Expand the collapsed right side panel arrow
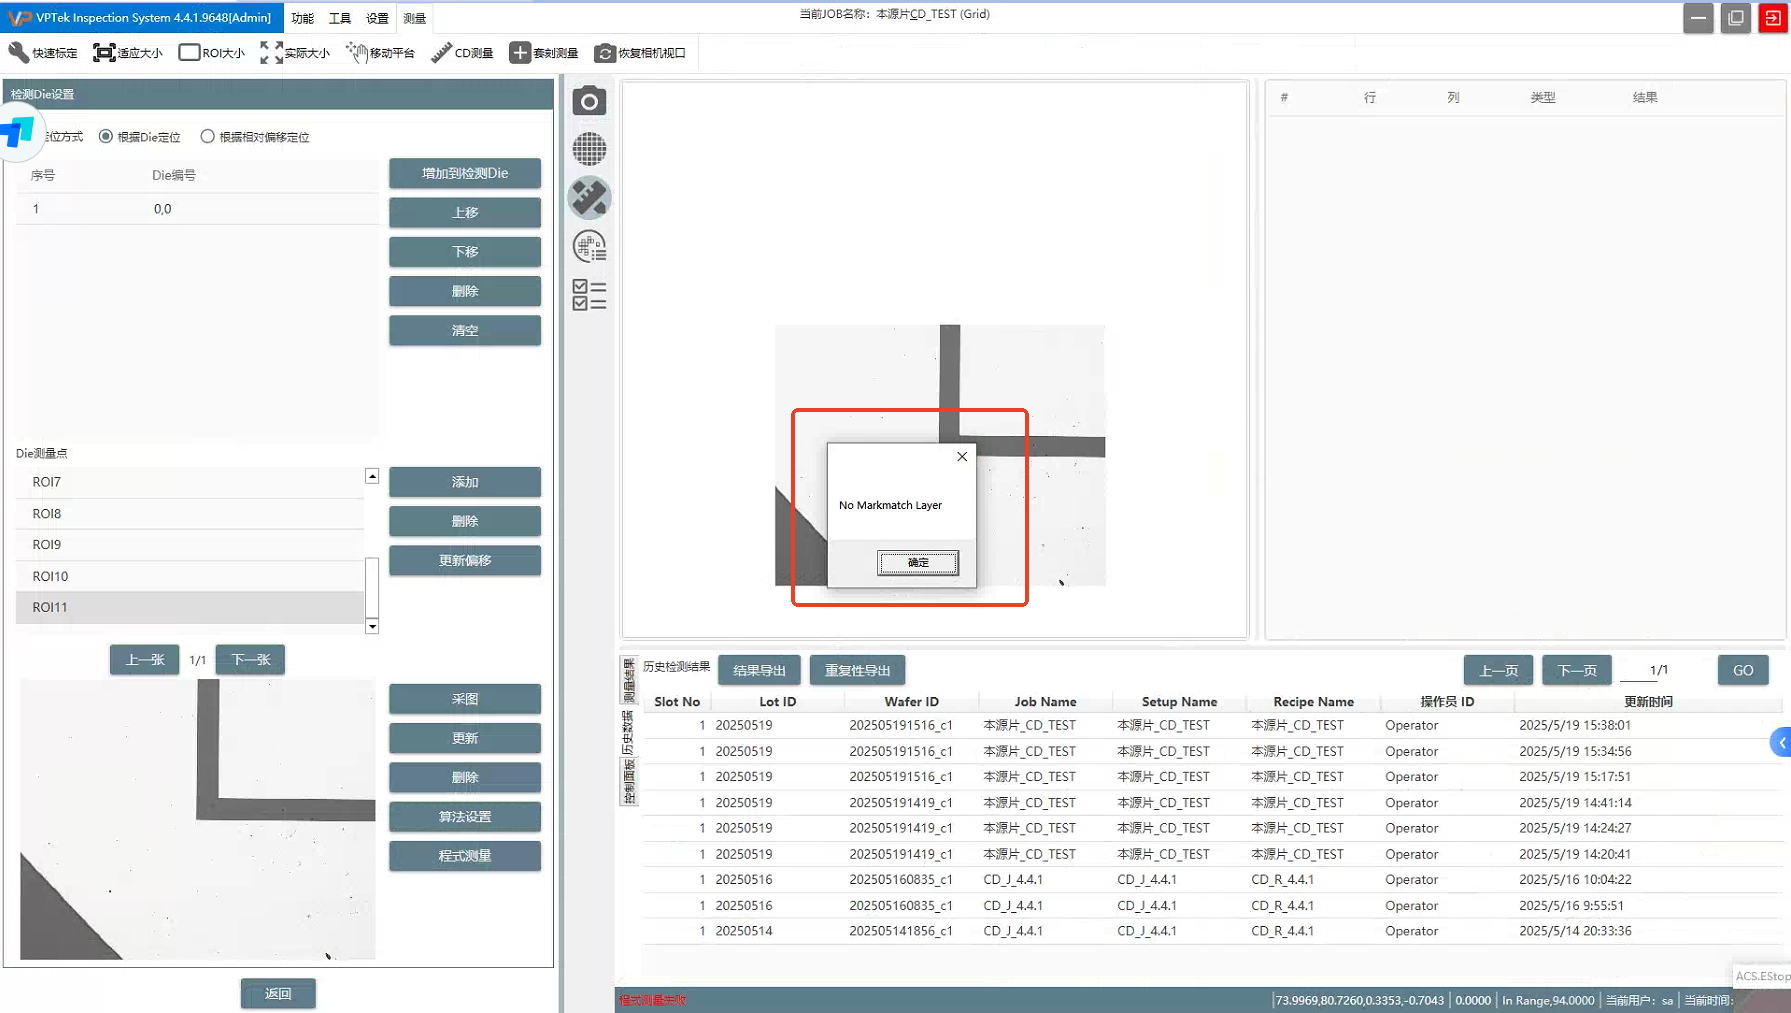1791x1013 pixels. (x=1781, y=742)
